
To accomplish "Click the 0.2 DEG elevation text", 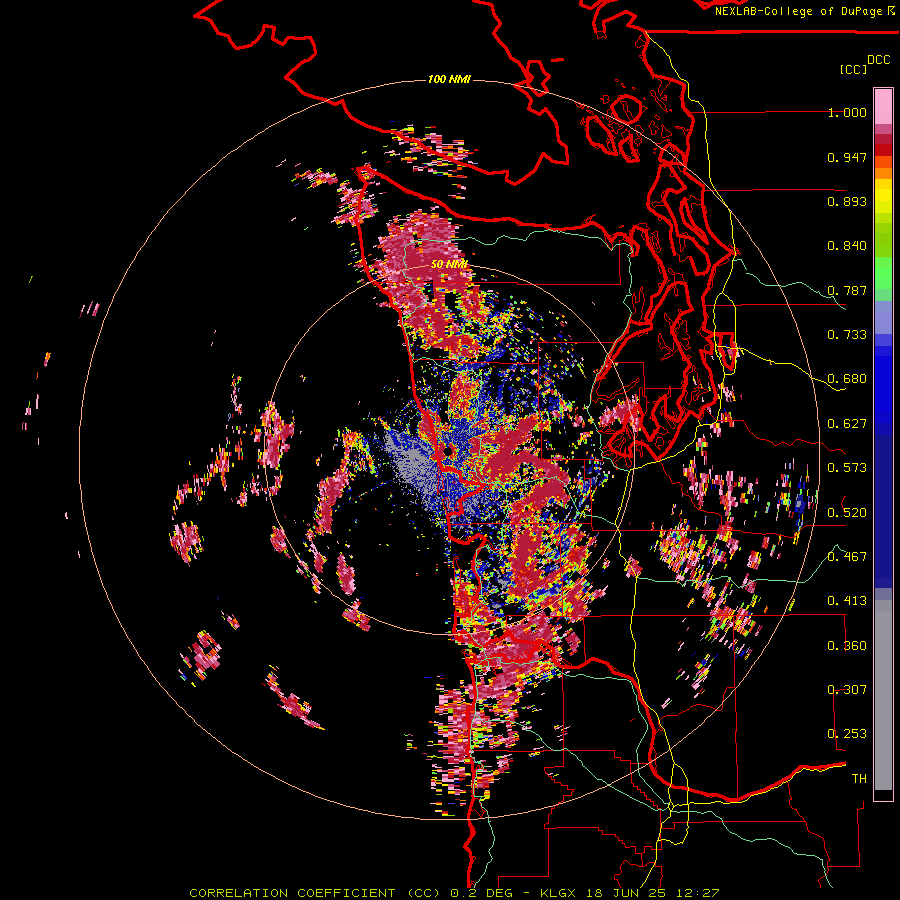I will (482, 893).
